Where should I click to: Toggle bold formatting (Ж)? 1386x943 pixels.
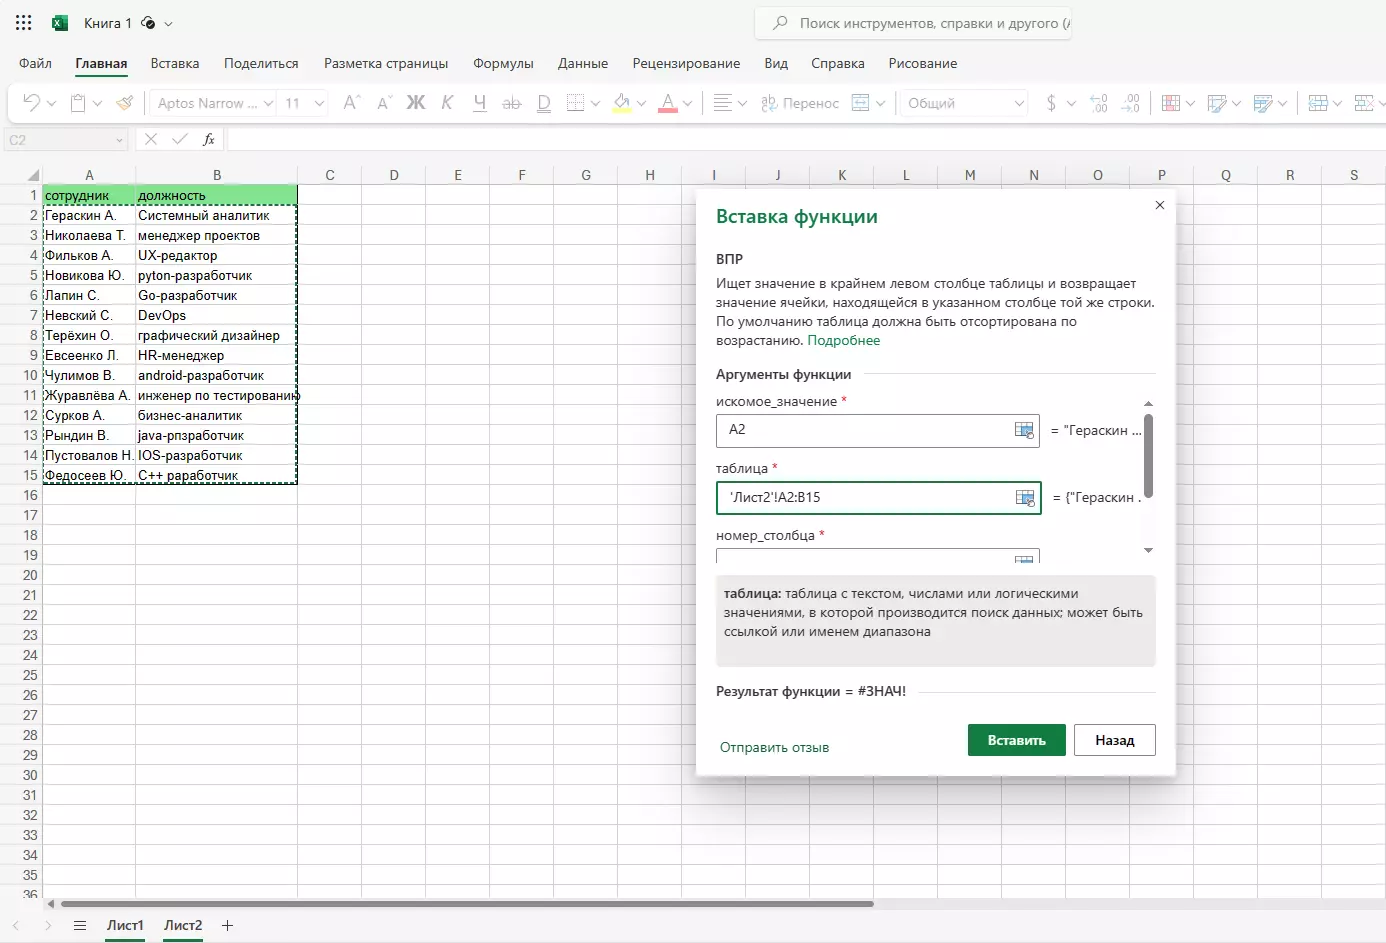coord(415,103)
